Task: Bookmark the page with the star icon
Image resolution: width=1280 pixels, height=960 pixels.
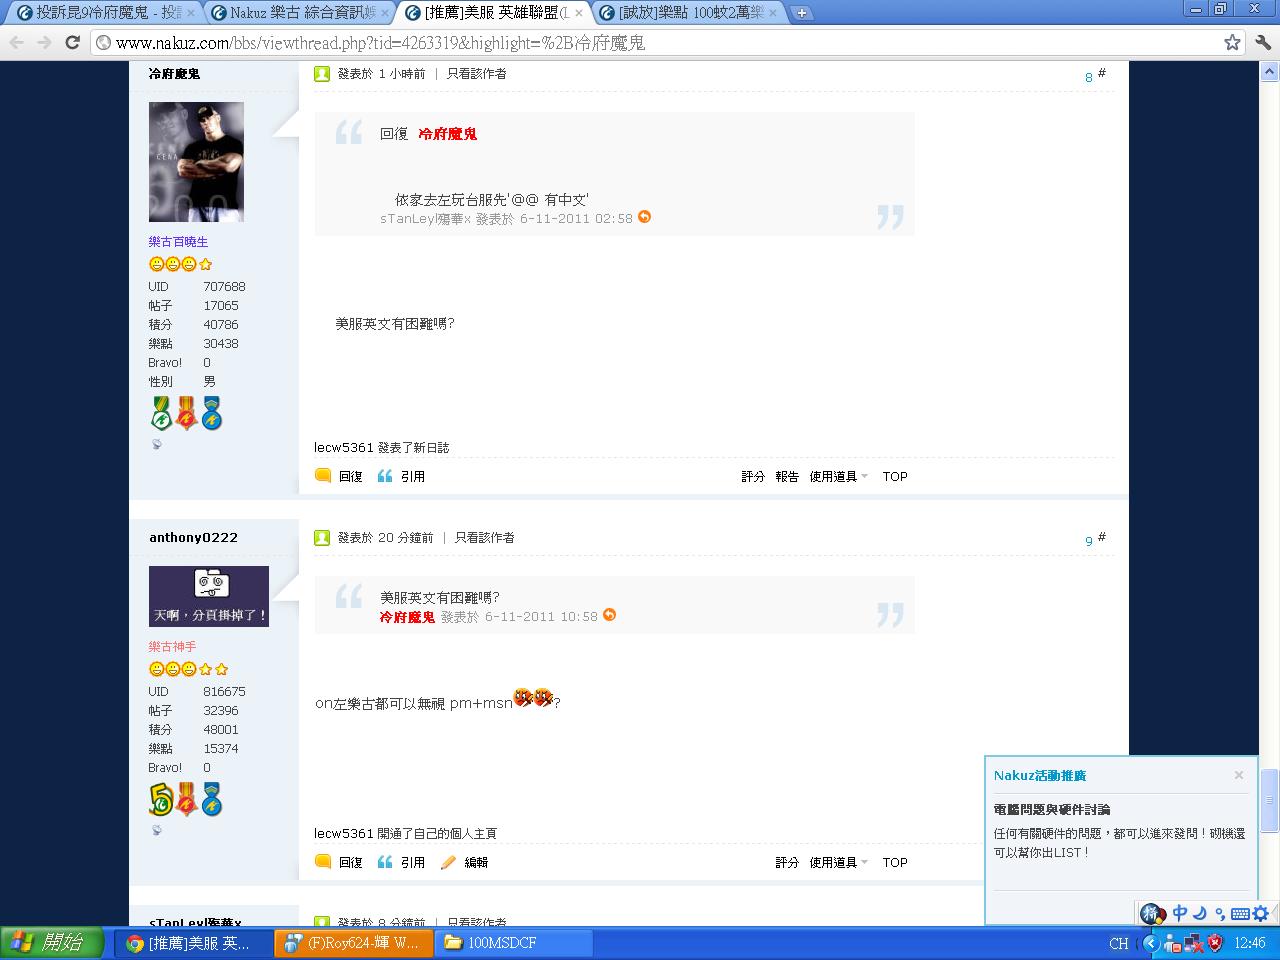Action: pos(1232,43)
